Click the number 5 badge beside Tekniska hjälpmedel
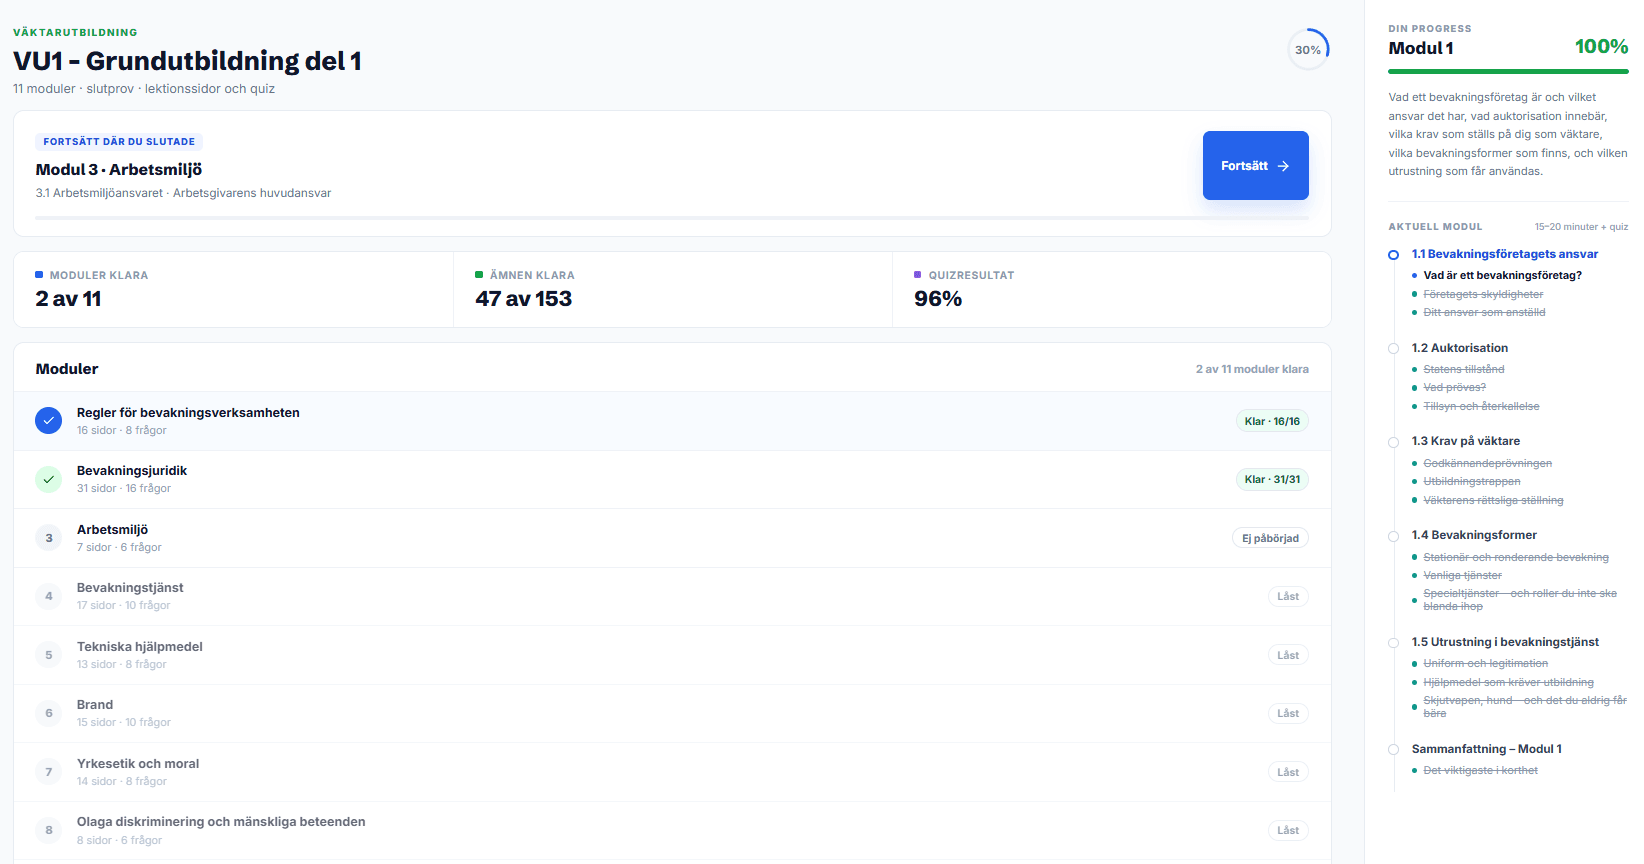1644x864 pixels. 48,655
